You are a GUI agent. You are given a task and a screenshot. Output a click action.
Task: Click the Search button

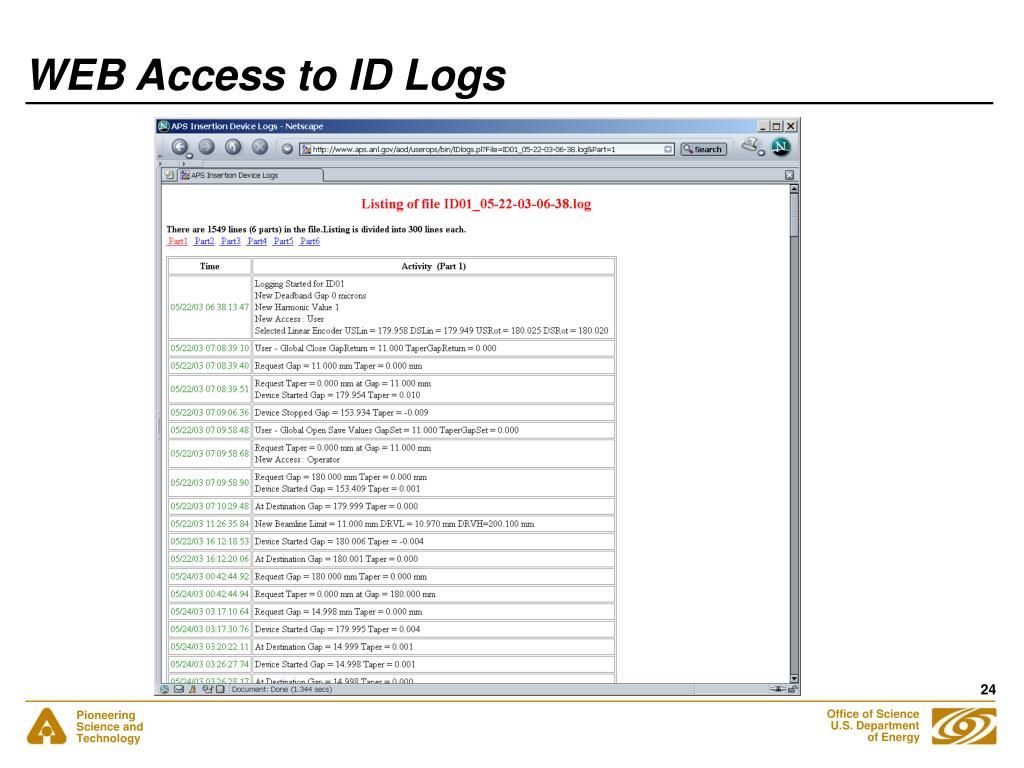coord(703,150)
